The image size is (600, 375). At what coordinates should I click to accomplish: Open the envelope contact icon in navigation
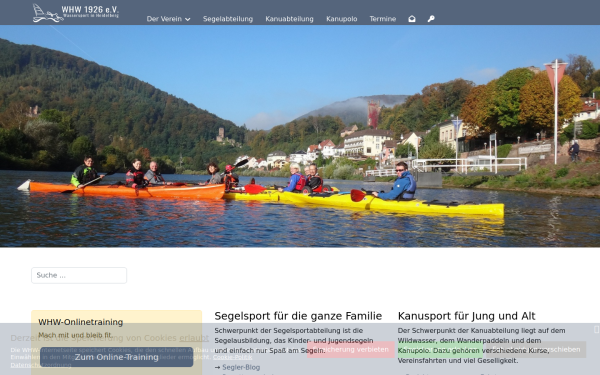[412, 19]
